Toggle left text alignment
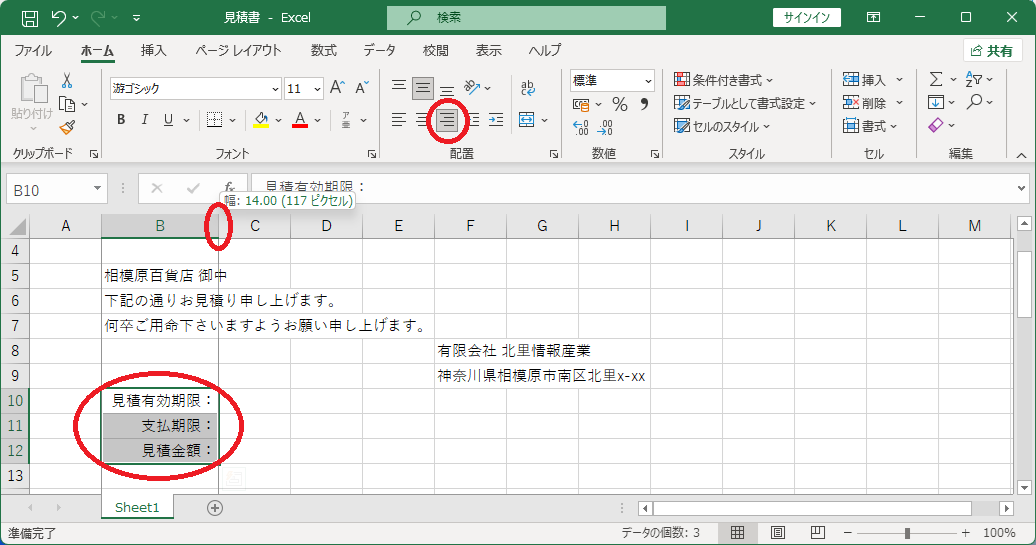1036x545 pixels. click(398, 120)
